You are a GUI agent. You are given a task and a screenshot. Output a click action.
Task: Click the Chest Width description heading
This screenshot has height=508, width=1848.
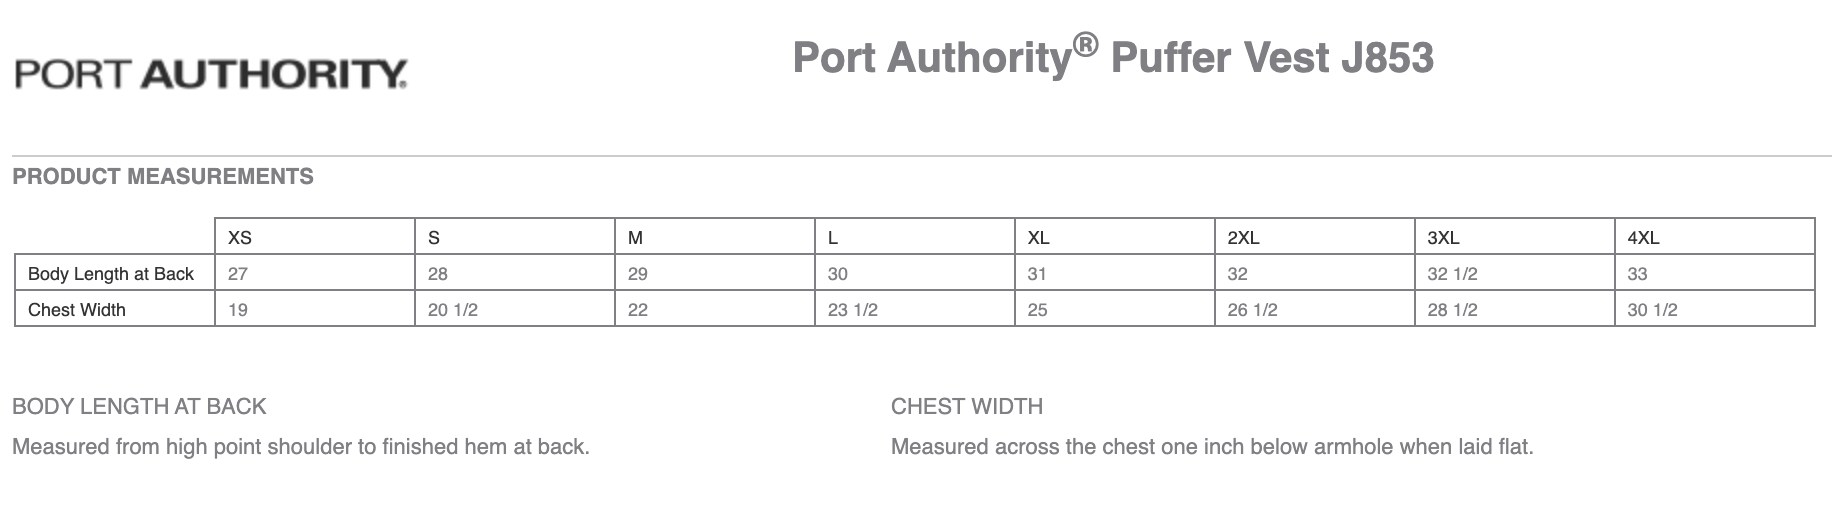coord(966,406)
